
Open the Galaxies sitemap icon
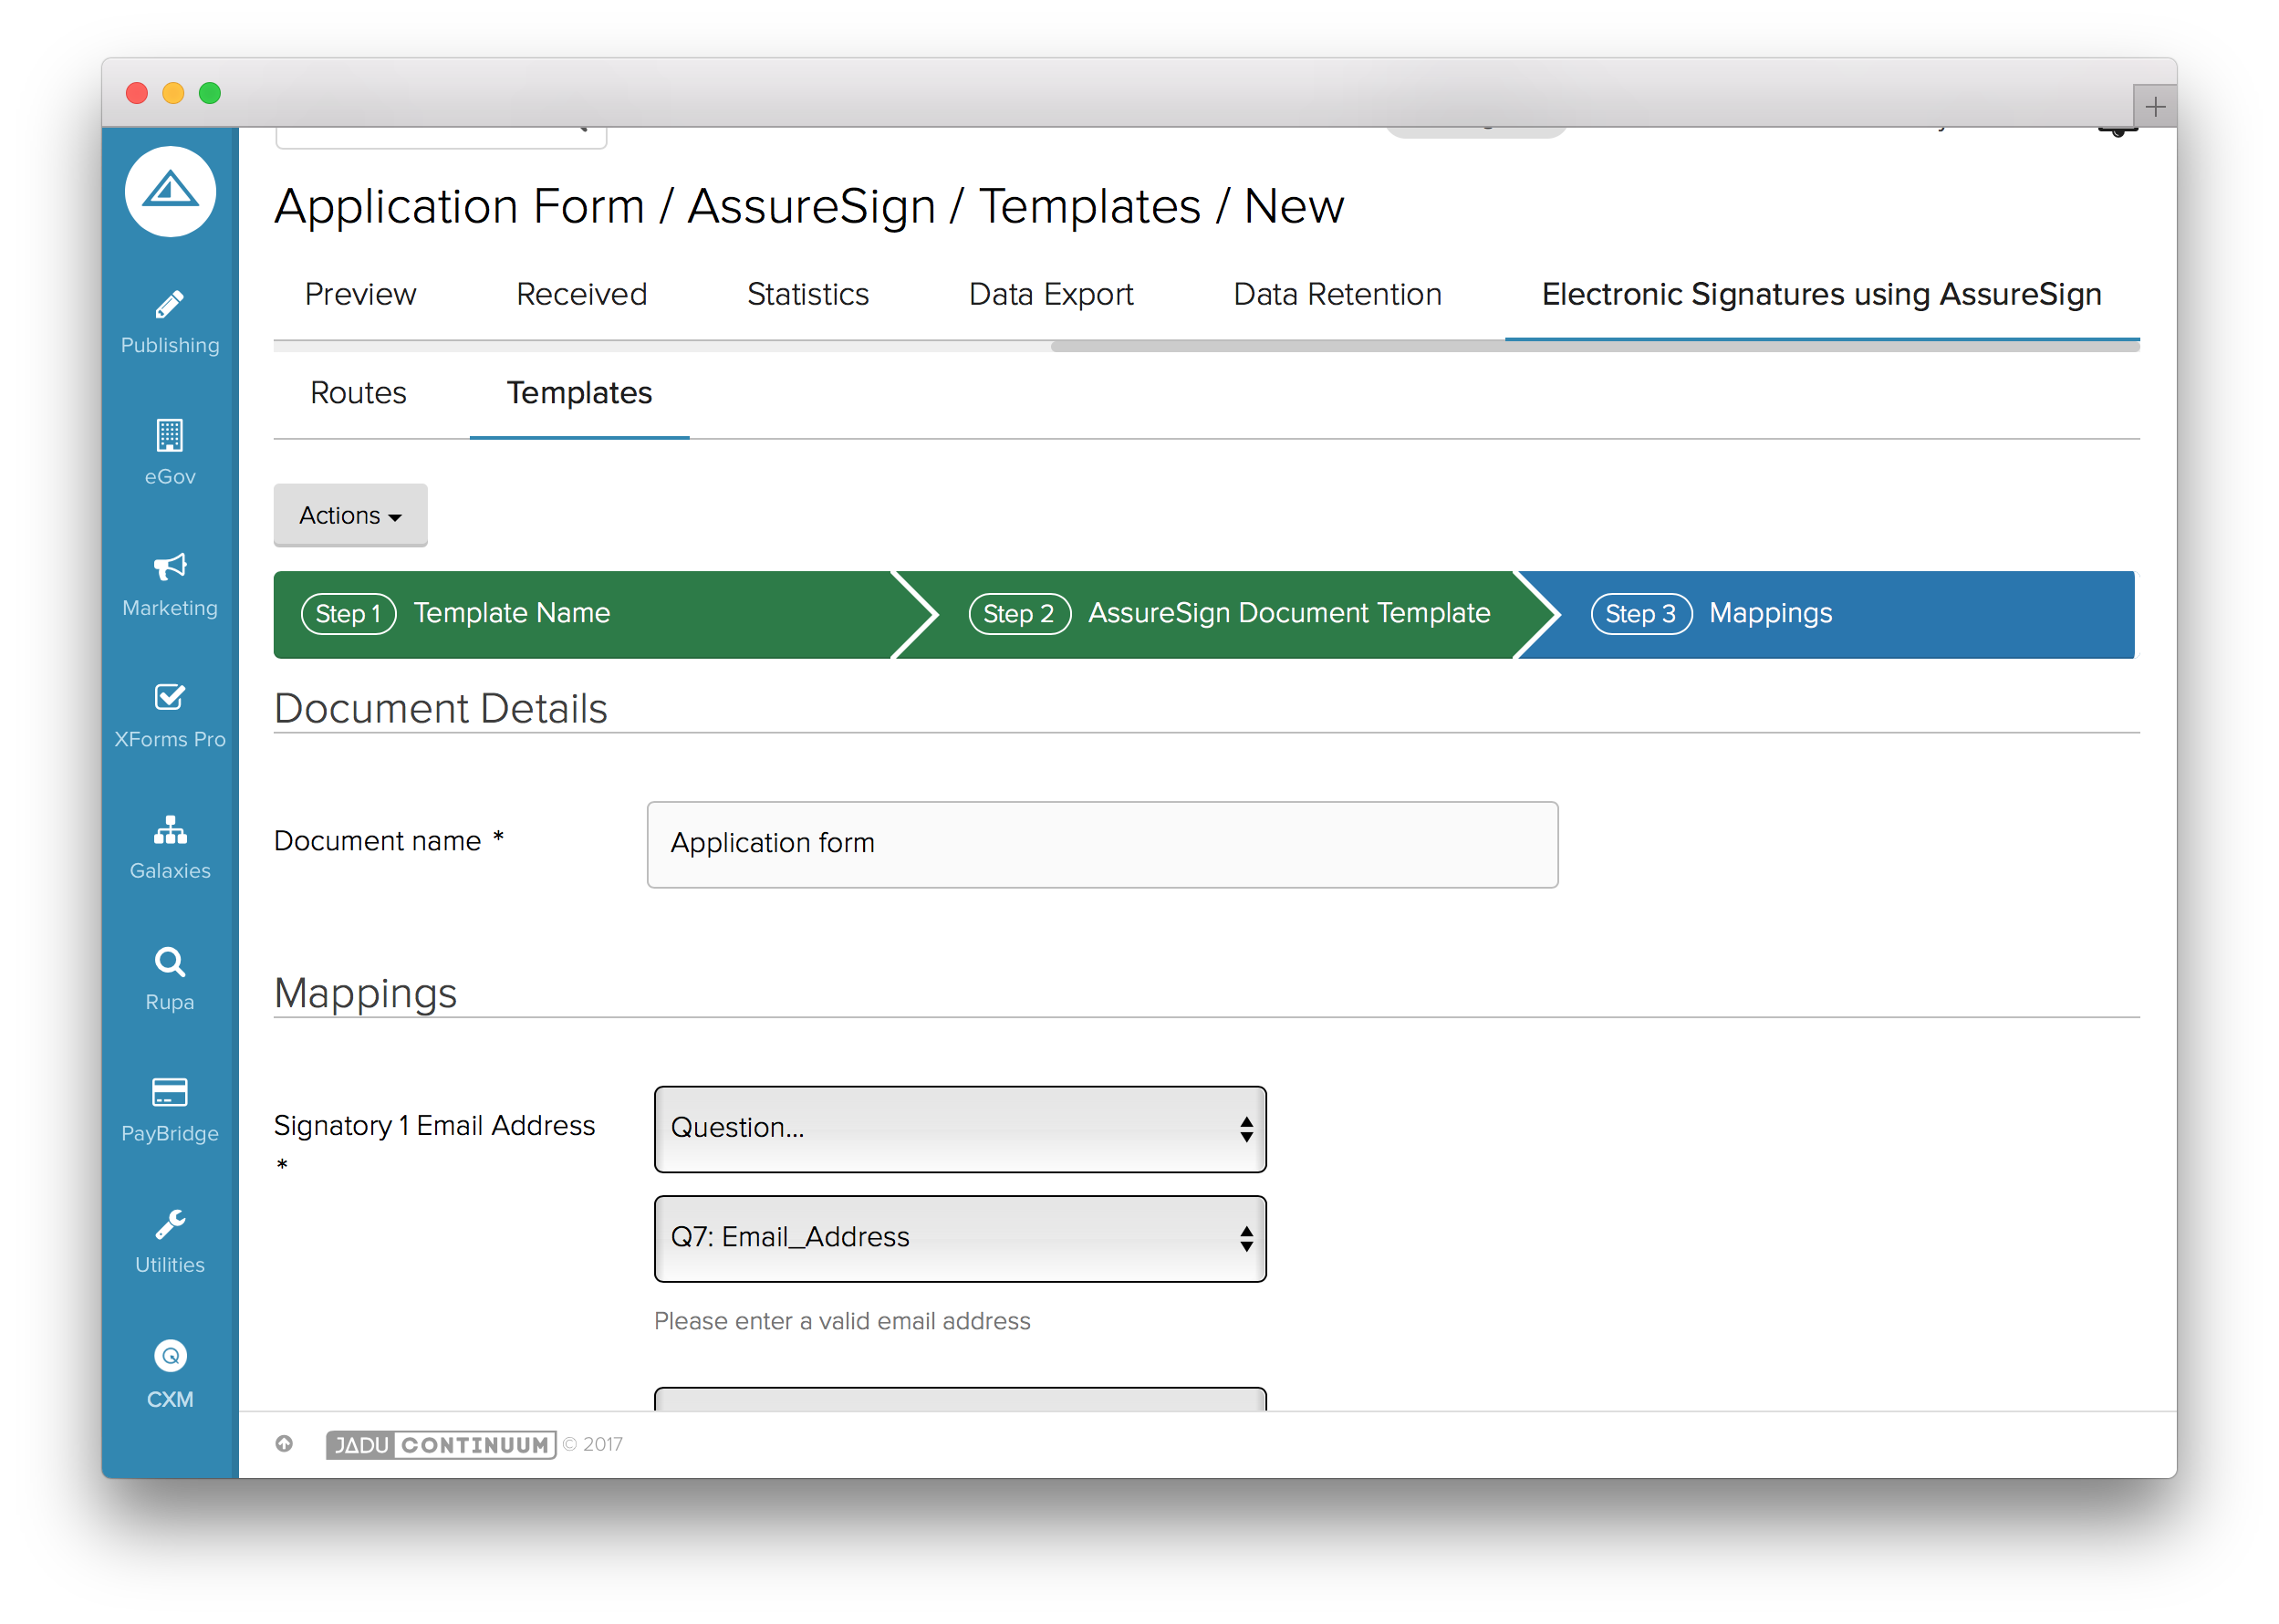pyautogui.click(x=169, y=829)
